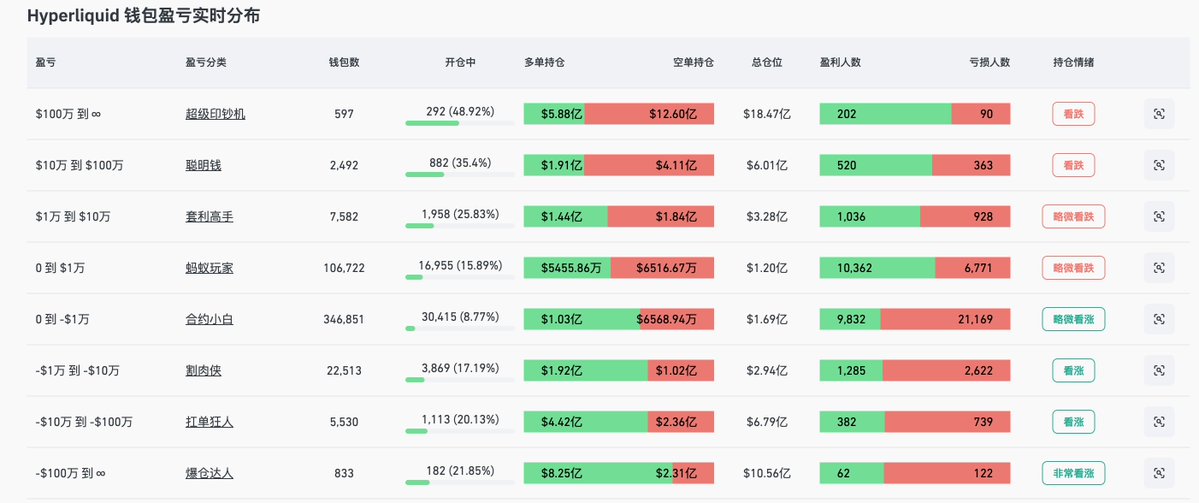This screenshot has height=503, width=1199.
Task: Open the 超级印钞机 category link
Action: coord(216,114)
